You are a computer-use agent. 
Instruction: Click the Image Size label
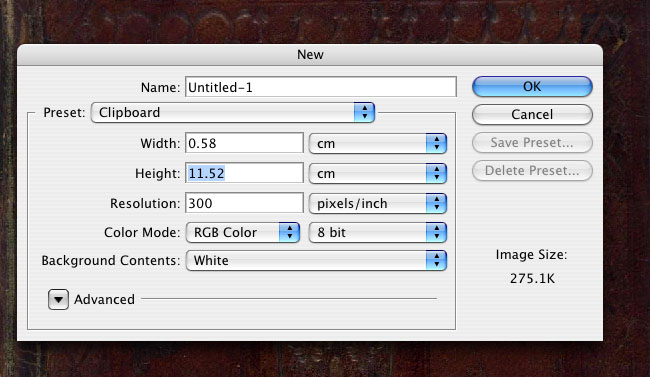(531, 255)
